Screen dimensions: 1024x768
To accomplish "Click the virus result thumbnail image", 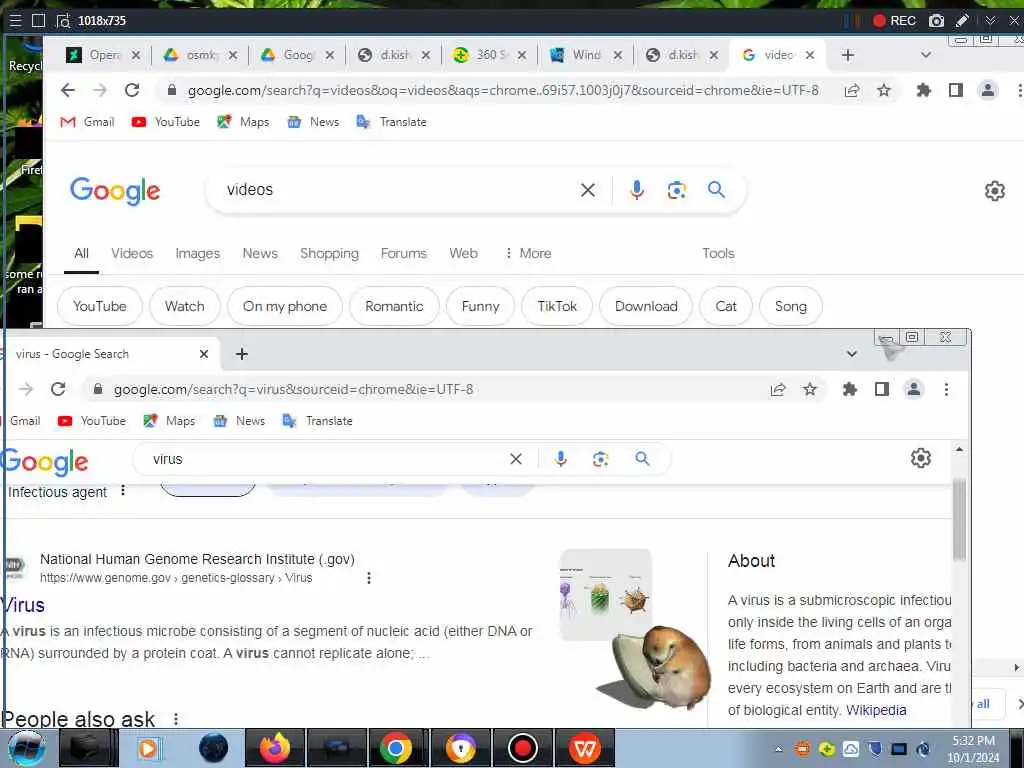I will pos(605,594).
